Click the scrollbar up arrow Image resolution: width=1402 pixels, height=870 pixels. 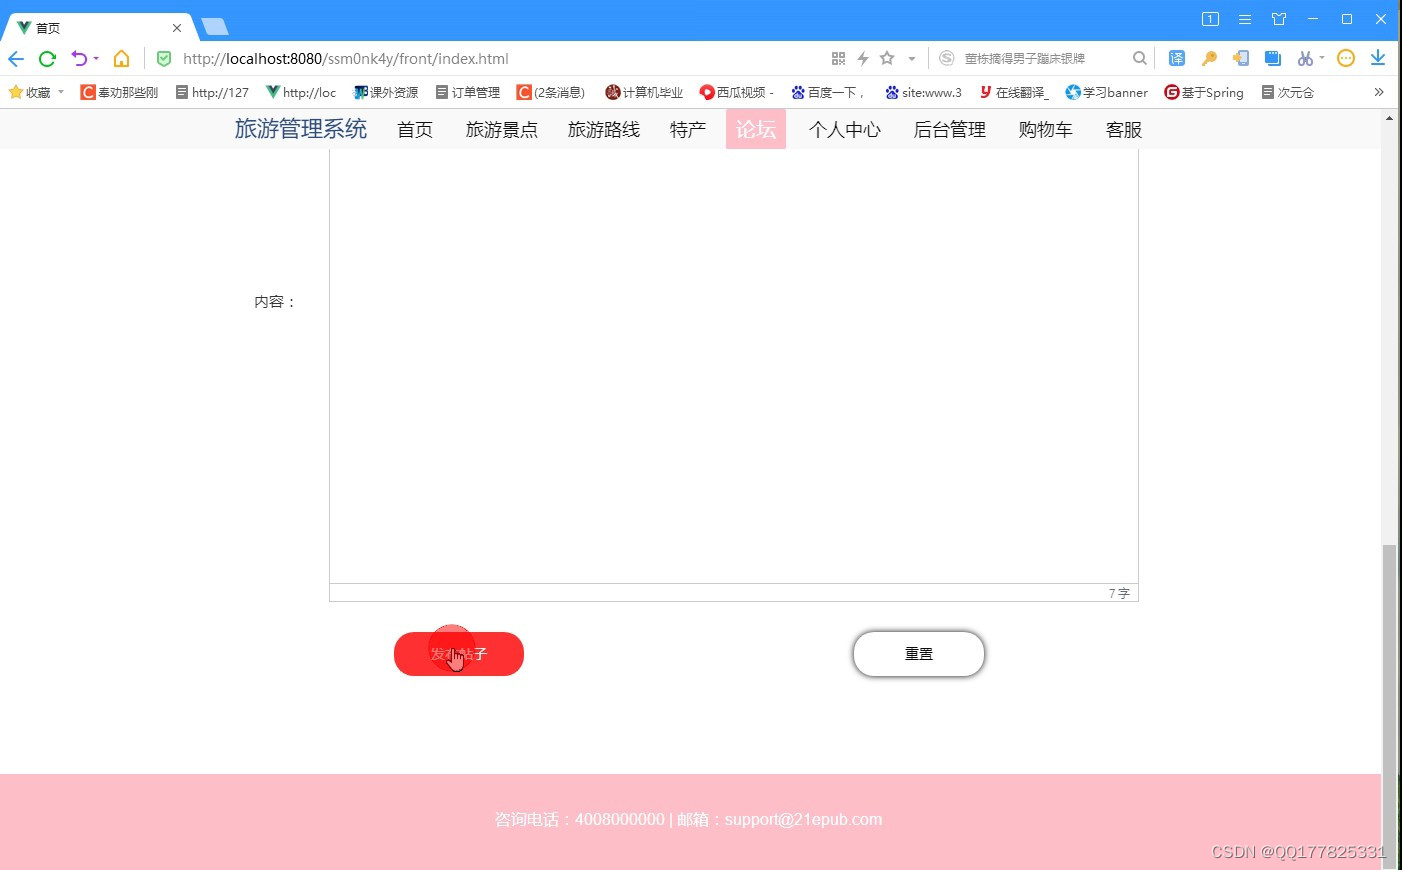[1389, 117]
